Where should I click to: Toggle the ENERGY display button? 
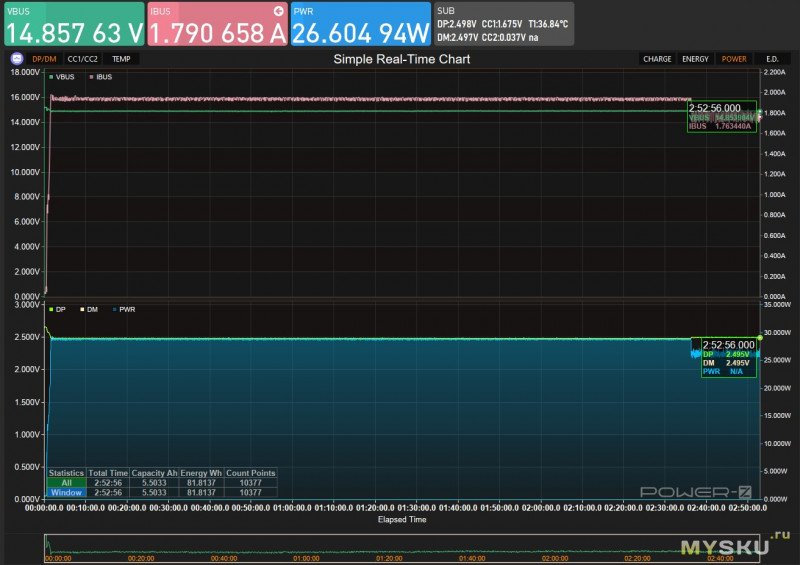click(x=695, y=59)
